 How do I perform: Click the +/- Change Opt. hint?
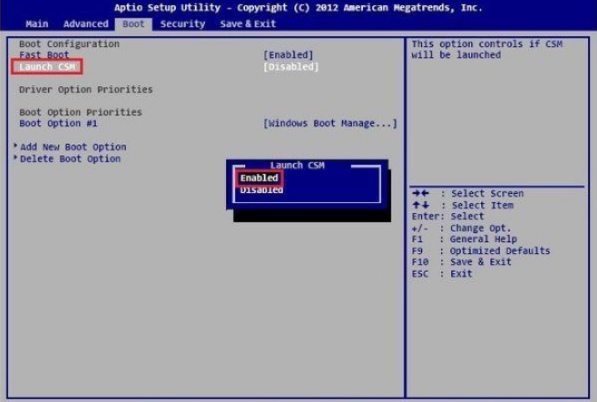461,228
